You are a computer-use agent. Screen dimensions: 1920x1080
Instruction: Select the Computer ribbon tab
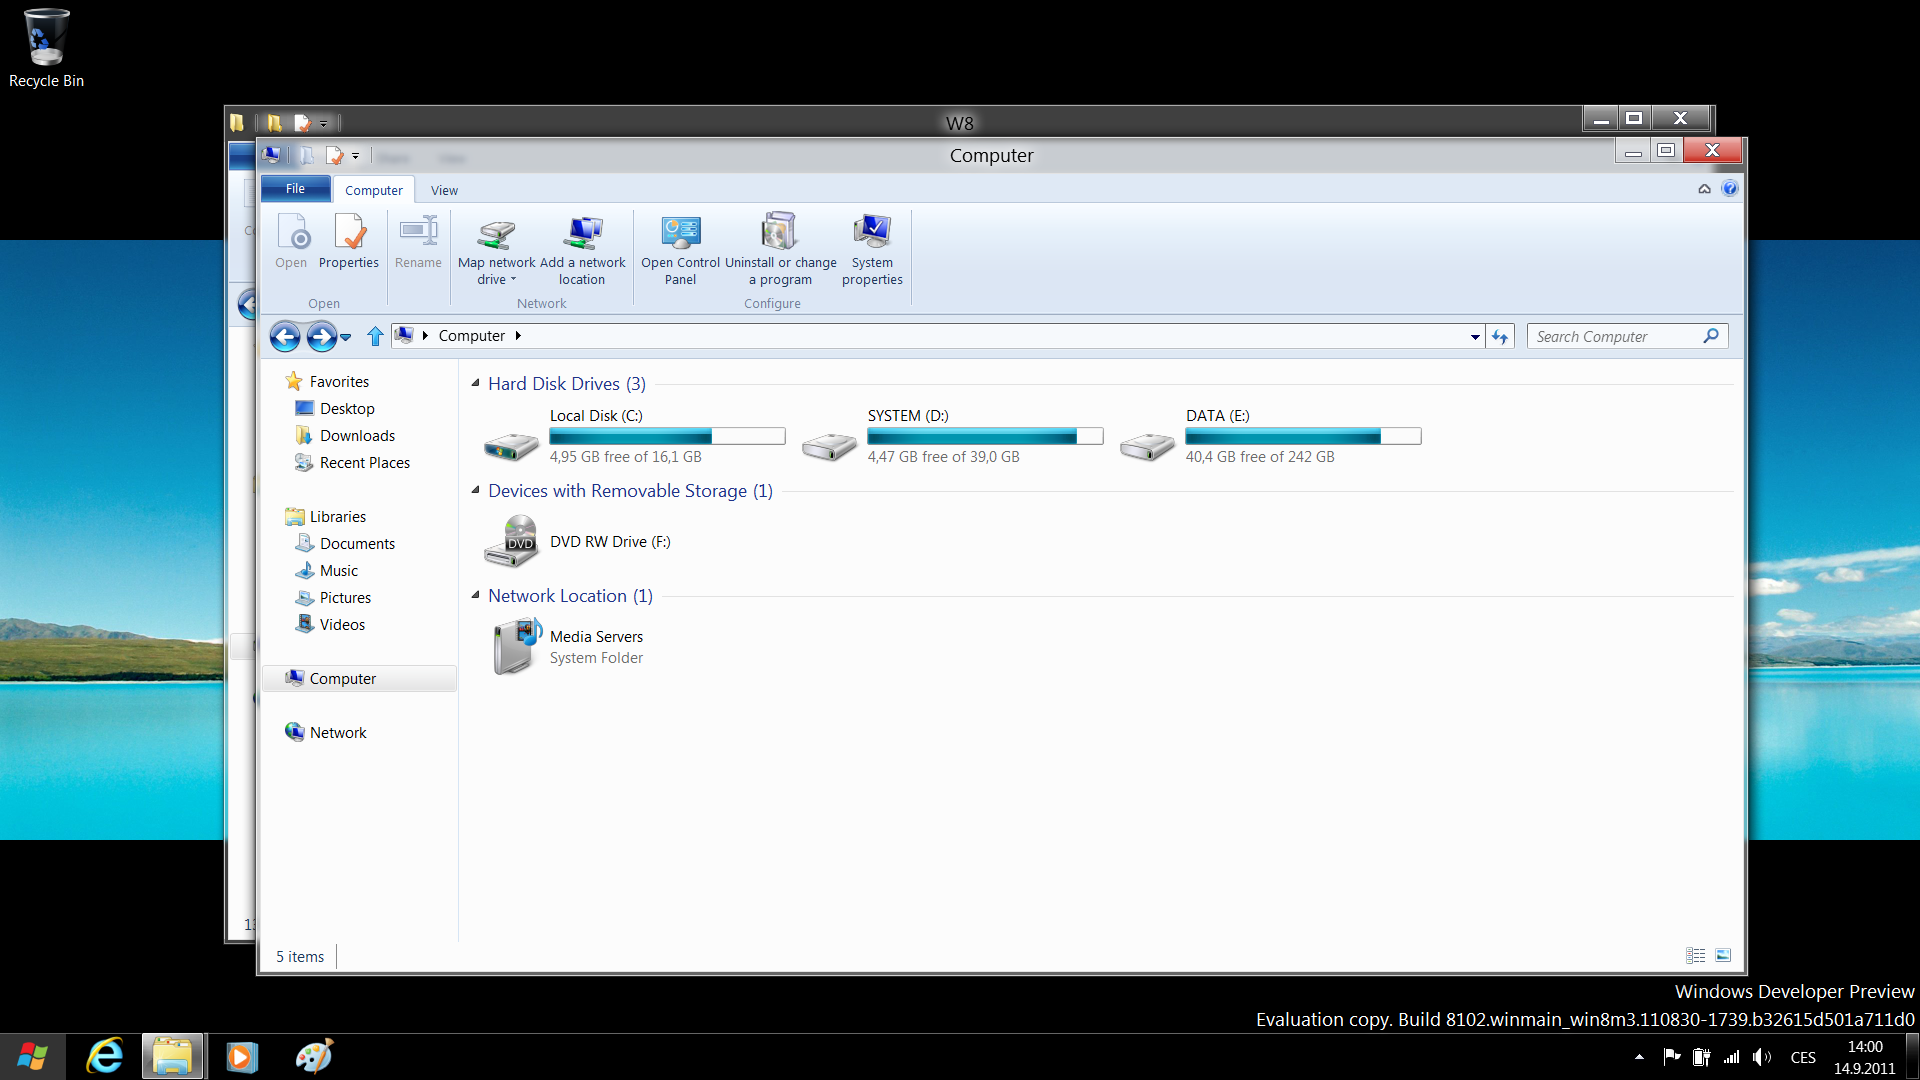(374, 190)
